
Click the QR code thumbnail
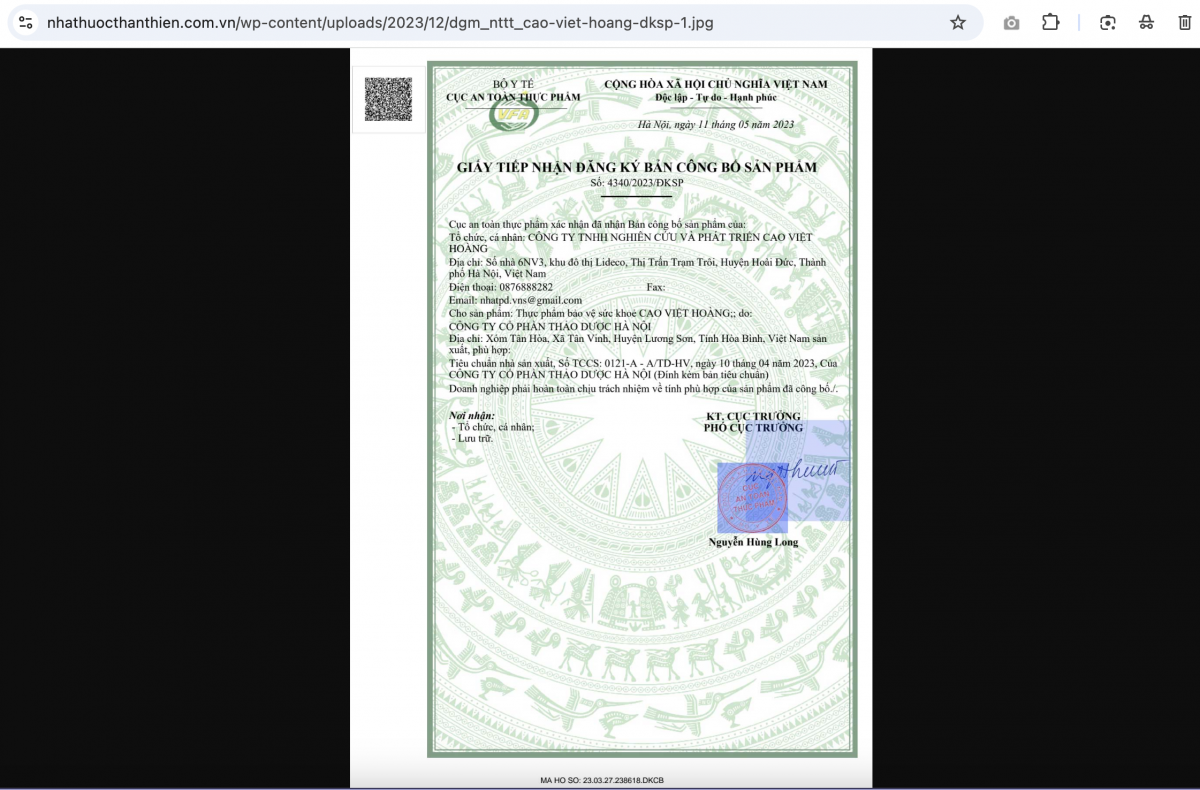pyautogui.click(x=388, y=99)
